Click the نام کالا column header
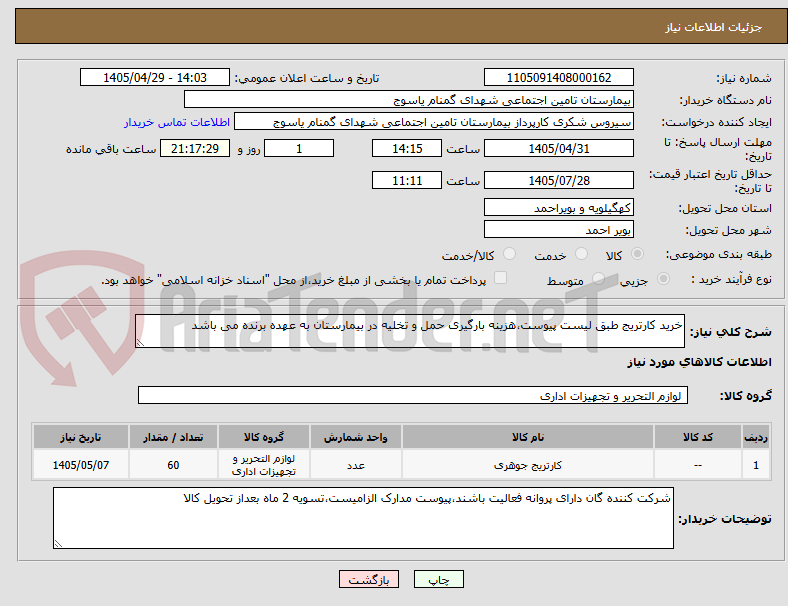The image size is (788, 606). pyautogui.click(x=528, y=437)
